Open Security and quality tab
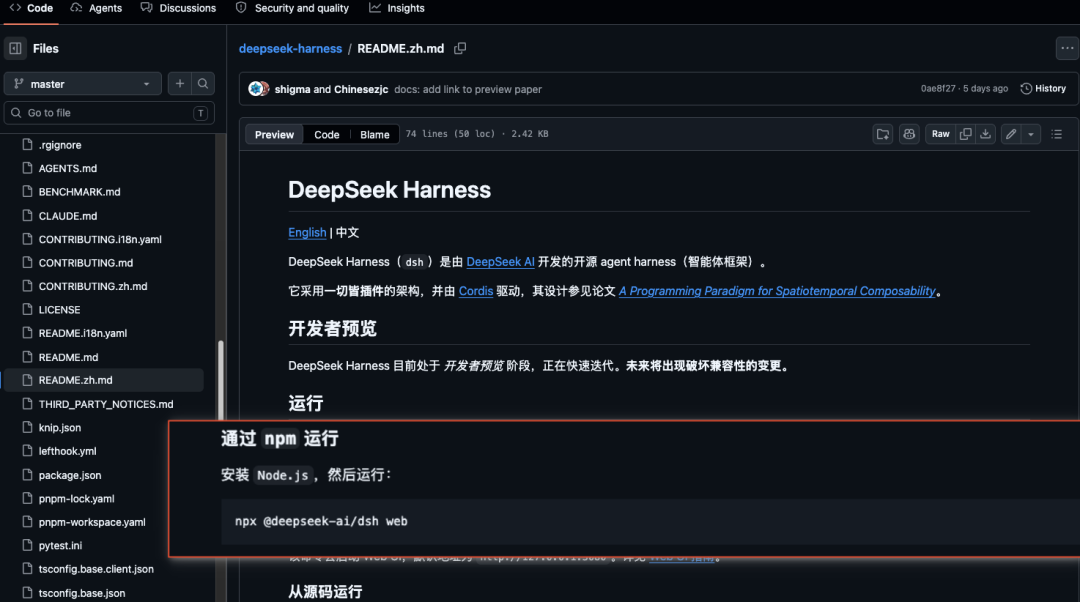 click(292, 8)
